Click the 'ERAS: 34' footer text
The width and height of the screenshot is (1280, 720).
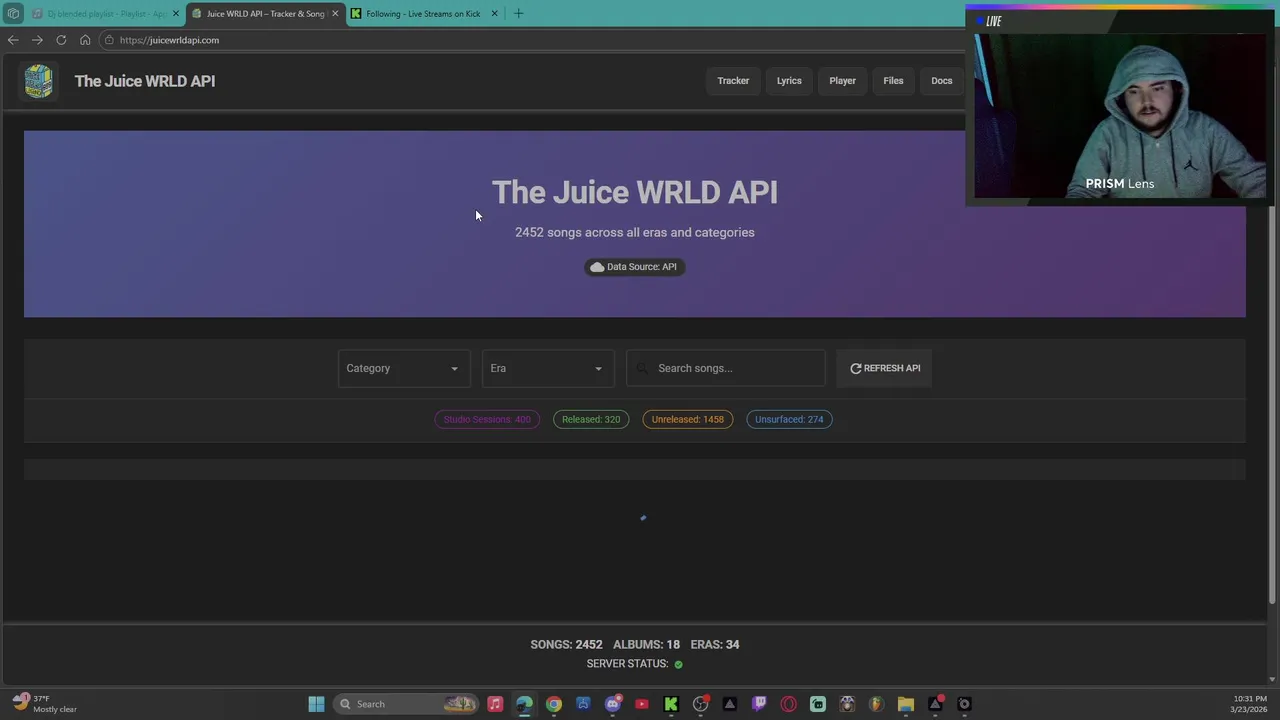pyautogui.click(x=715, y=645)
